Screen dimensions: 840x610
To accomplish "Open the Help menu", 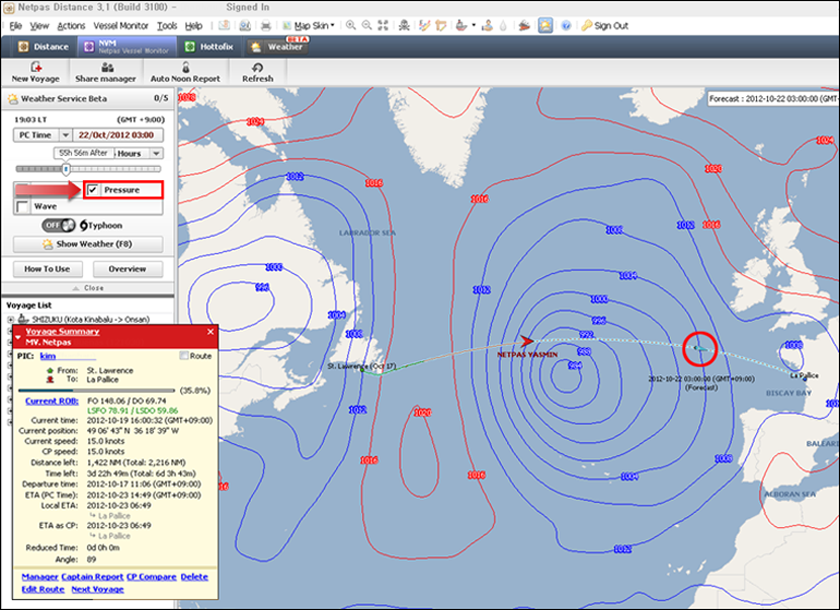I will click(193, 26).
